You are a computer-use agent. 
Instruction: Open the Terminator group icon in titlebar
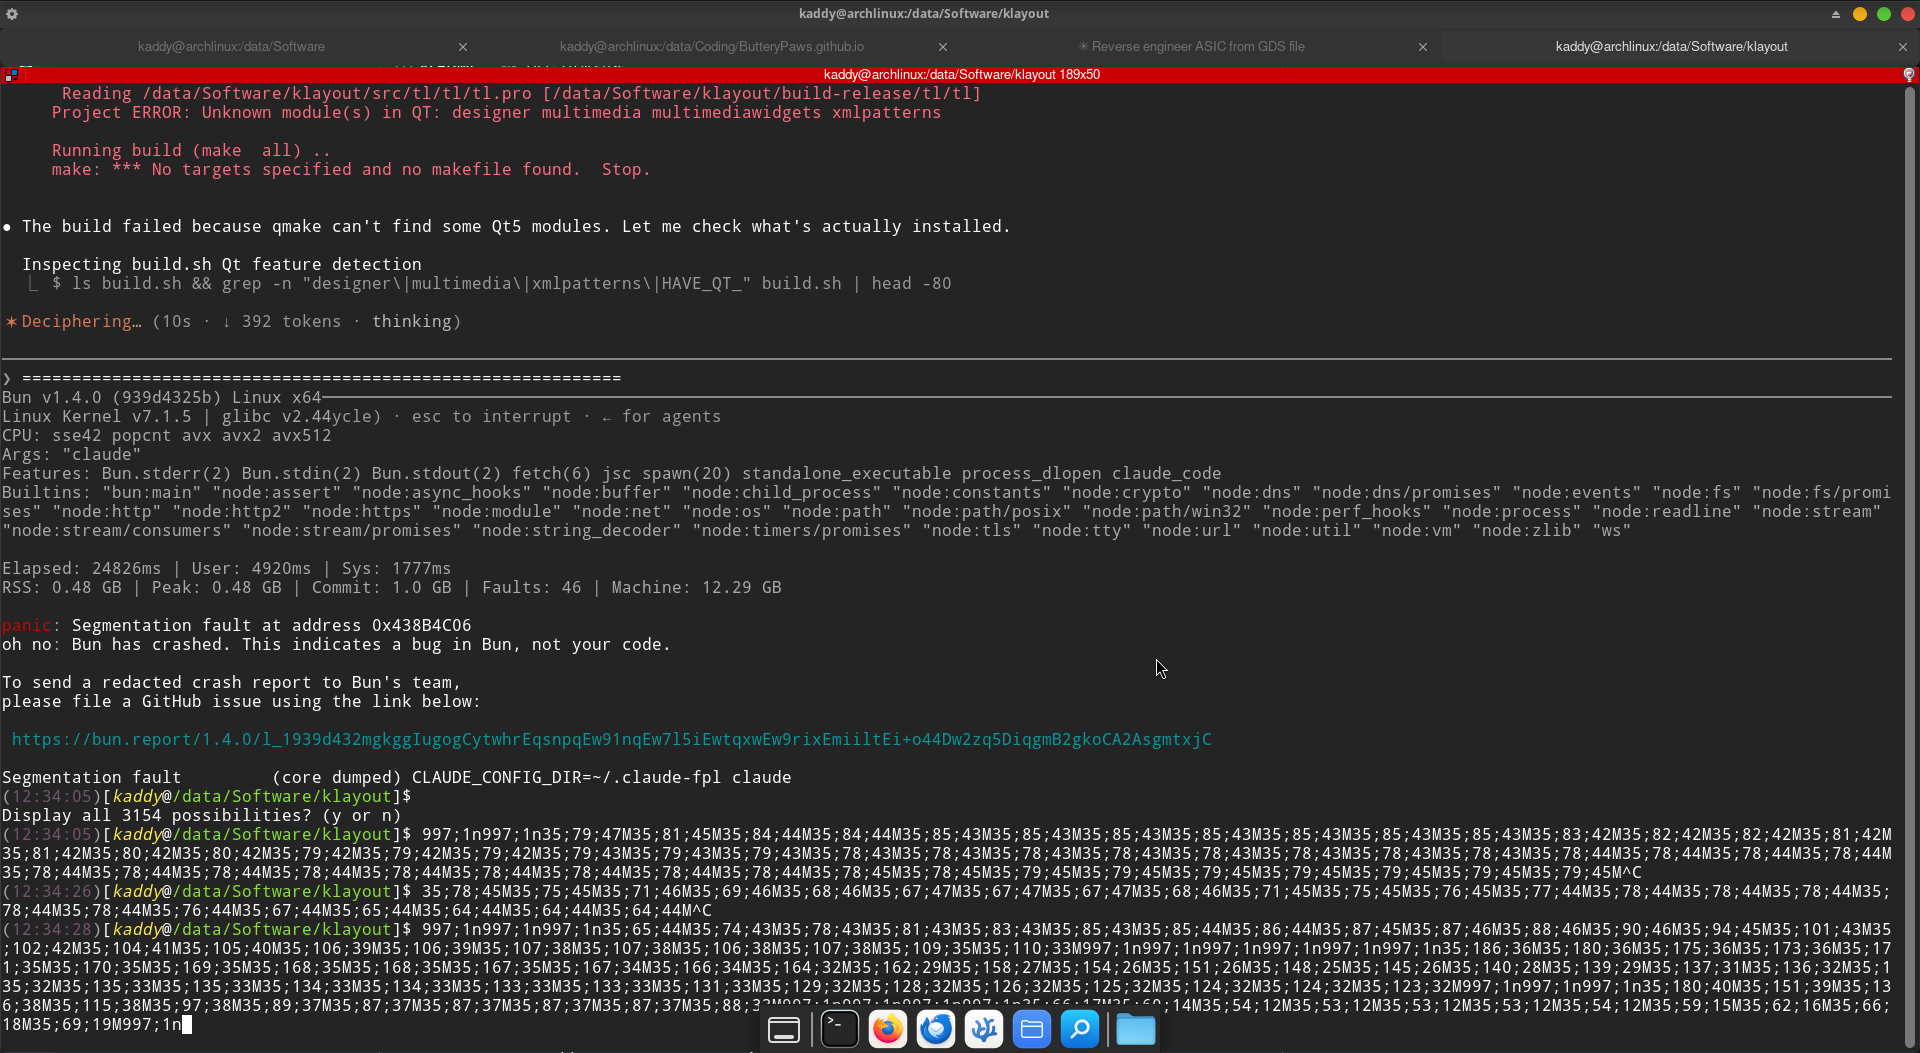[10, 75]
